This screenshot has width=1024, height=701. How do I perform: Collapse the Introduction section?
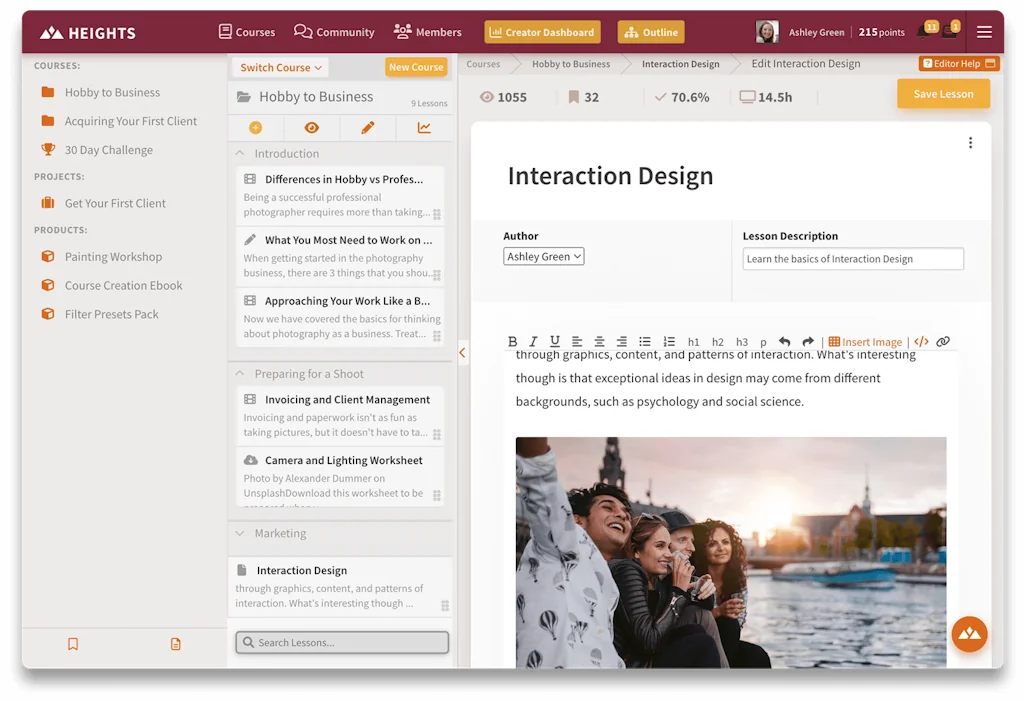(240, 154)
